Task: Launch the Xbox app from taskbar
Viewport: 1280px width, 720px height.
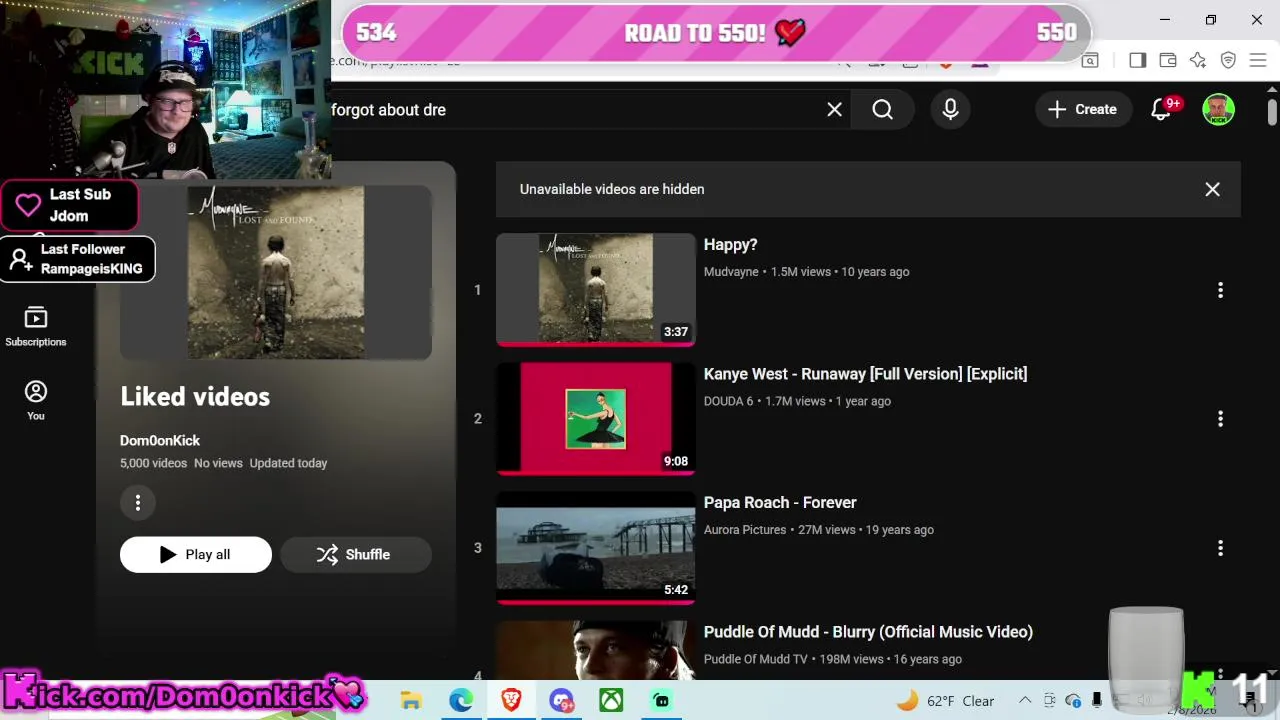Action: tap(611, 700)
